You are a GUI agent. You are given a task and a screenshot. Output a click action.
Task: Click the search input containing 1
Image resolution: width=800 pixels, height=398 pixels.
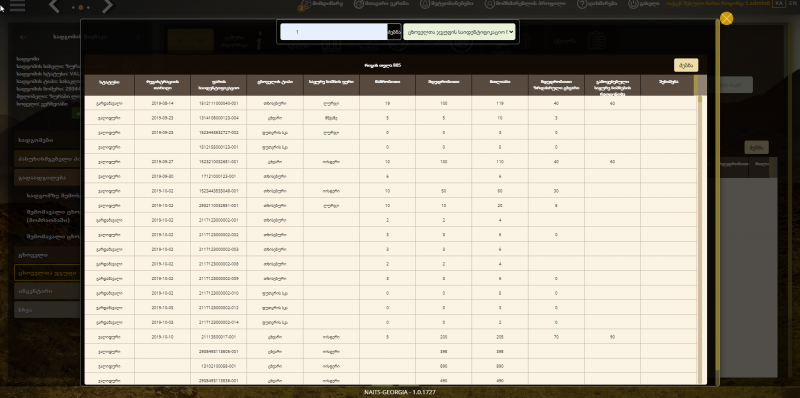333,32
